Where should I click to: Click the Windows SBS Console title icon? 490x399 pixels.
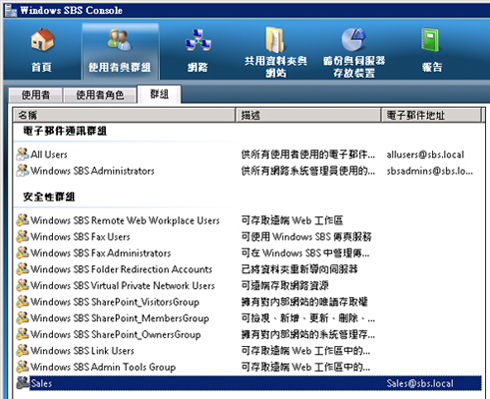click(11, 10)
